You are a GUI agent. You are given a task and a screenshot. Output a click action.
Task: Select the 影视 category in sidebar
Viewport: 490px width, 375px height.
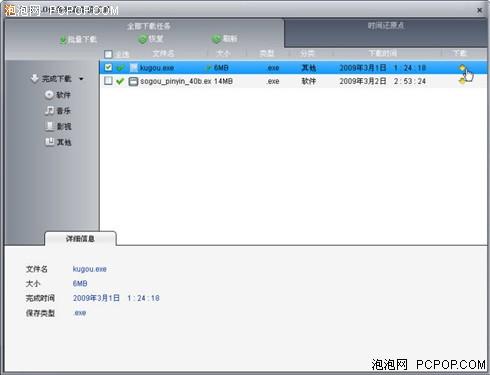tap(64, 126)
